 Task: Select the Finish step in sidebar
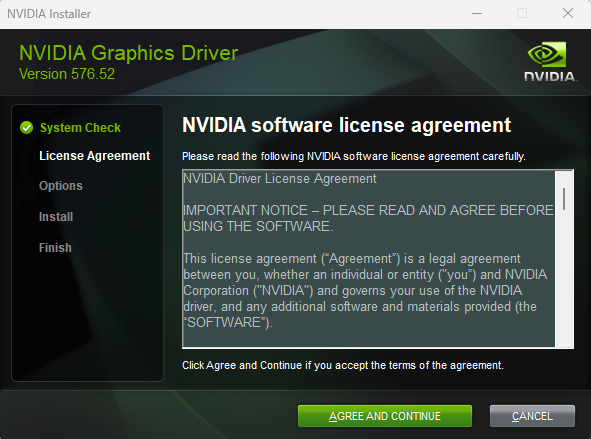55,248
